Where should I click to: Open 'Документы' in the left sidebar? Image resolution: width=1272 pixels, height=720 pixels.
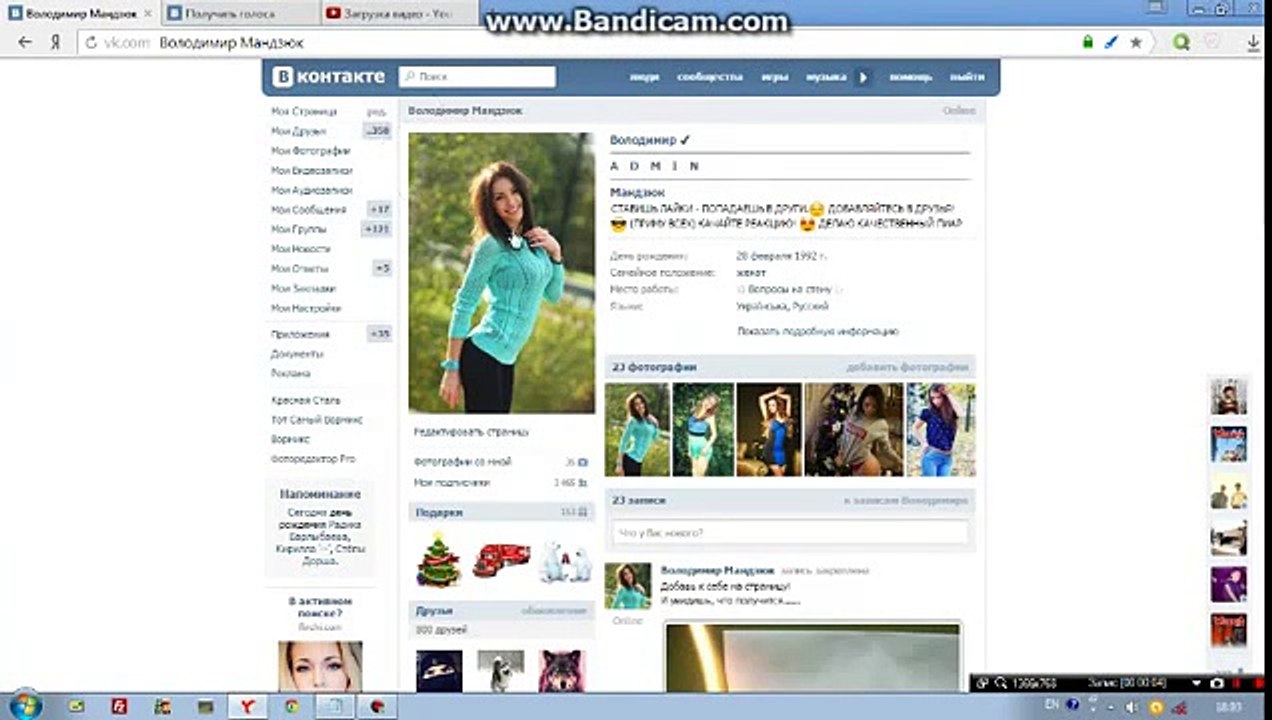297,354
